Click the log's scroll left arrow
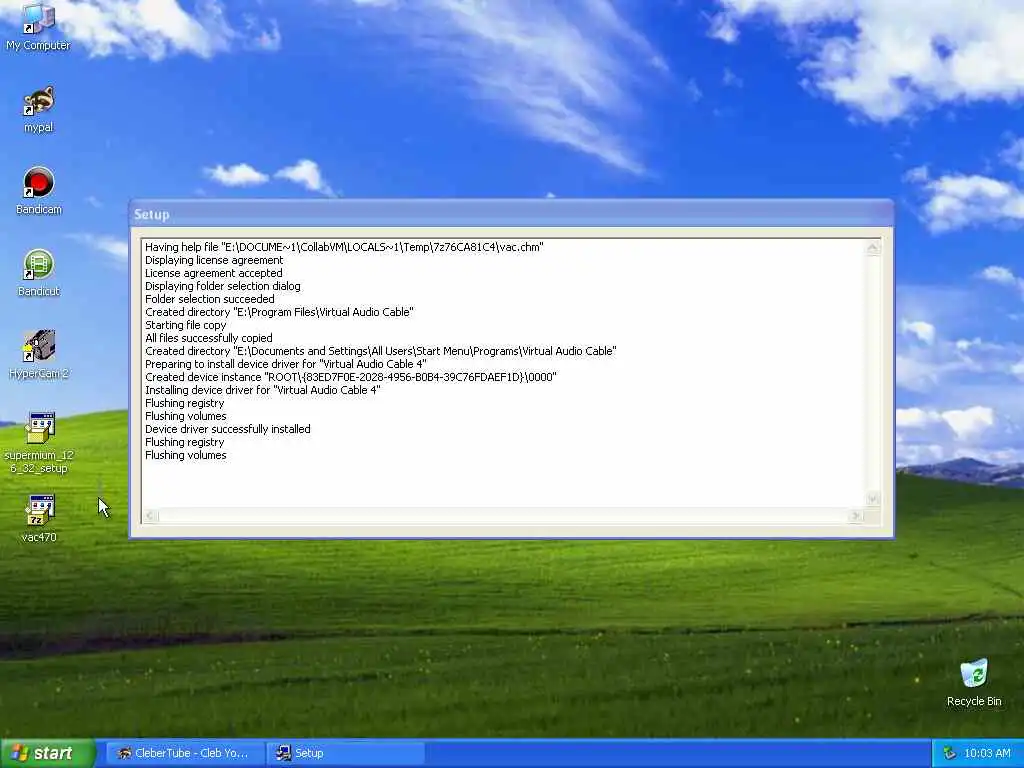Viewport: 1024px width, 768px height. click(150, 516)
